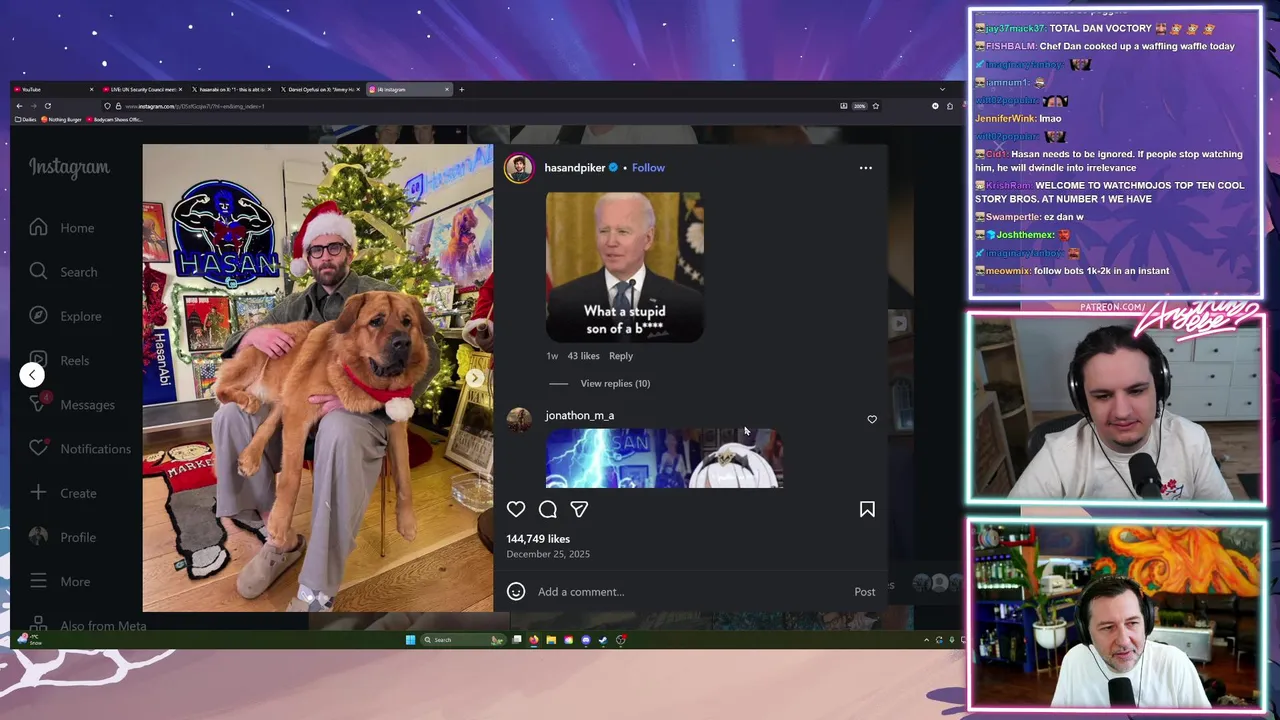This screenshot has width=1280, height=720.
Task: Open Profile from the sidebar
Action: [x=63, y=537]
